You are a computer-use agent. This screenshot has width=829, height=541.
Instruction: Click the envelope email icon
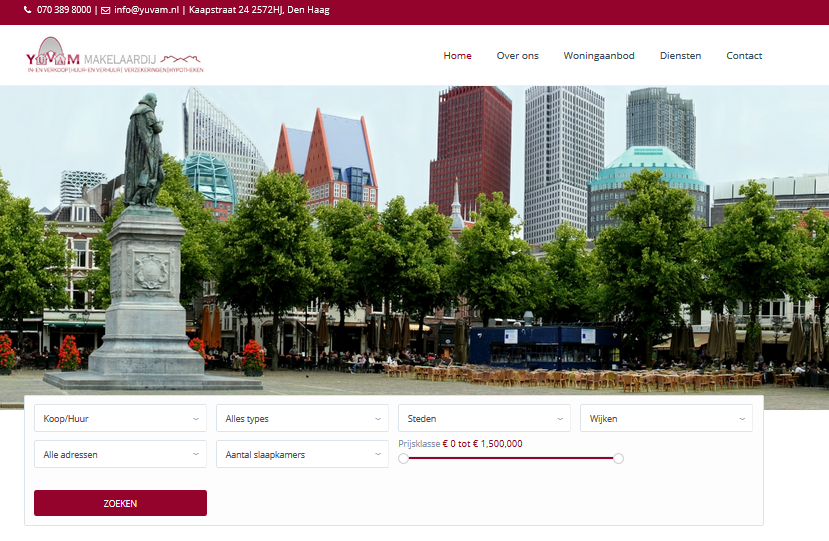(106, 10)
